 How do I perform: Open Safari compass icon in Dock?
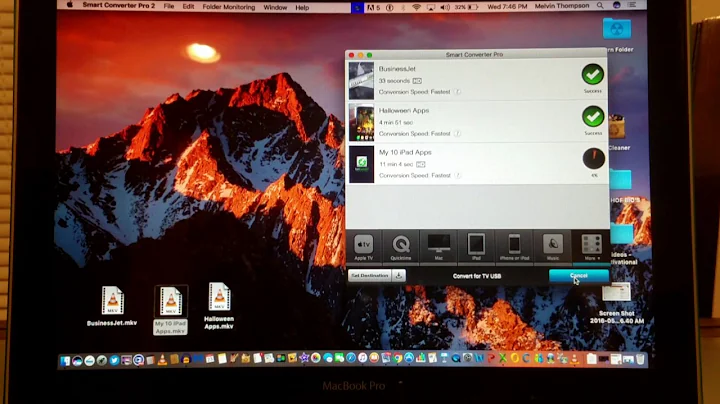pyautogui.click(x=351, y=358)
